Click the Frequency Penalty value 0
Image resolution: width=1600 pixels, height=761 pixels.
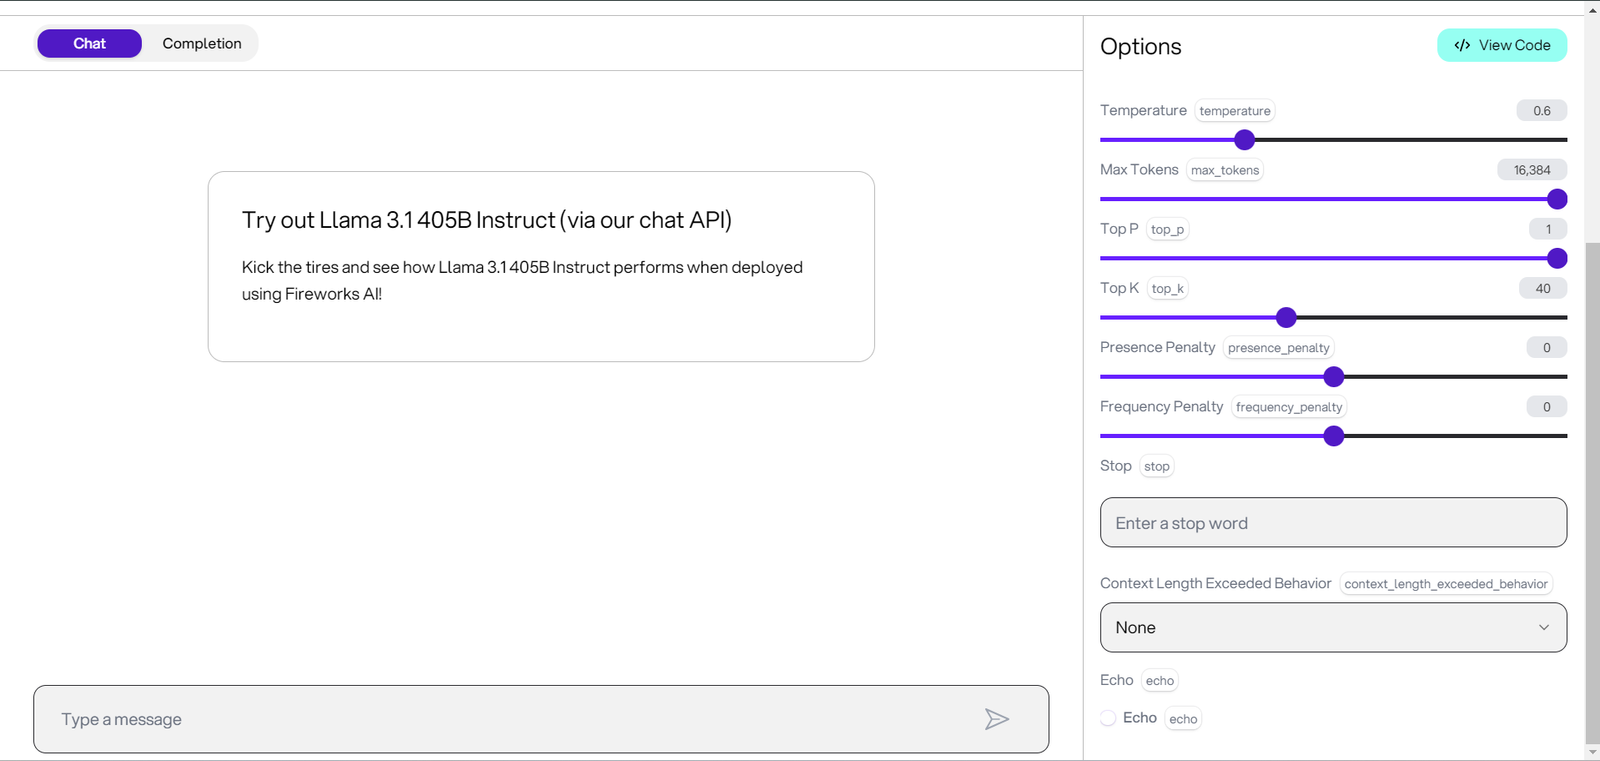click(x=1547, y=407)
